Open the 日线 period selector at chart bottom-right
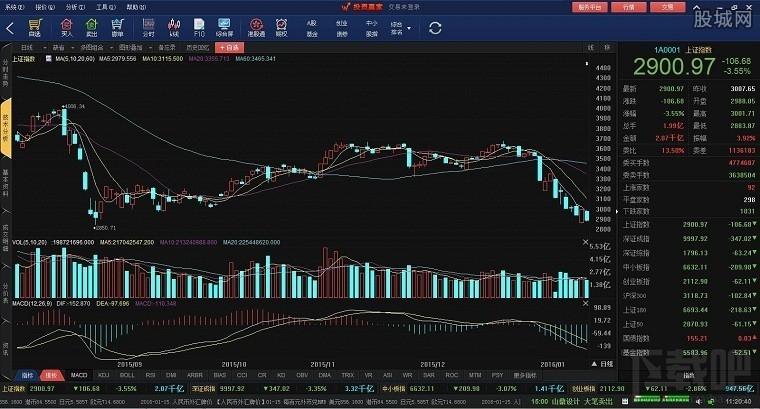The image size is (760, 409). click(602, 363)
